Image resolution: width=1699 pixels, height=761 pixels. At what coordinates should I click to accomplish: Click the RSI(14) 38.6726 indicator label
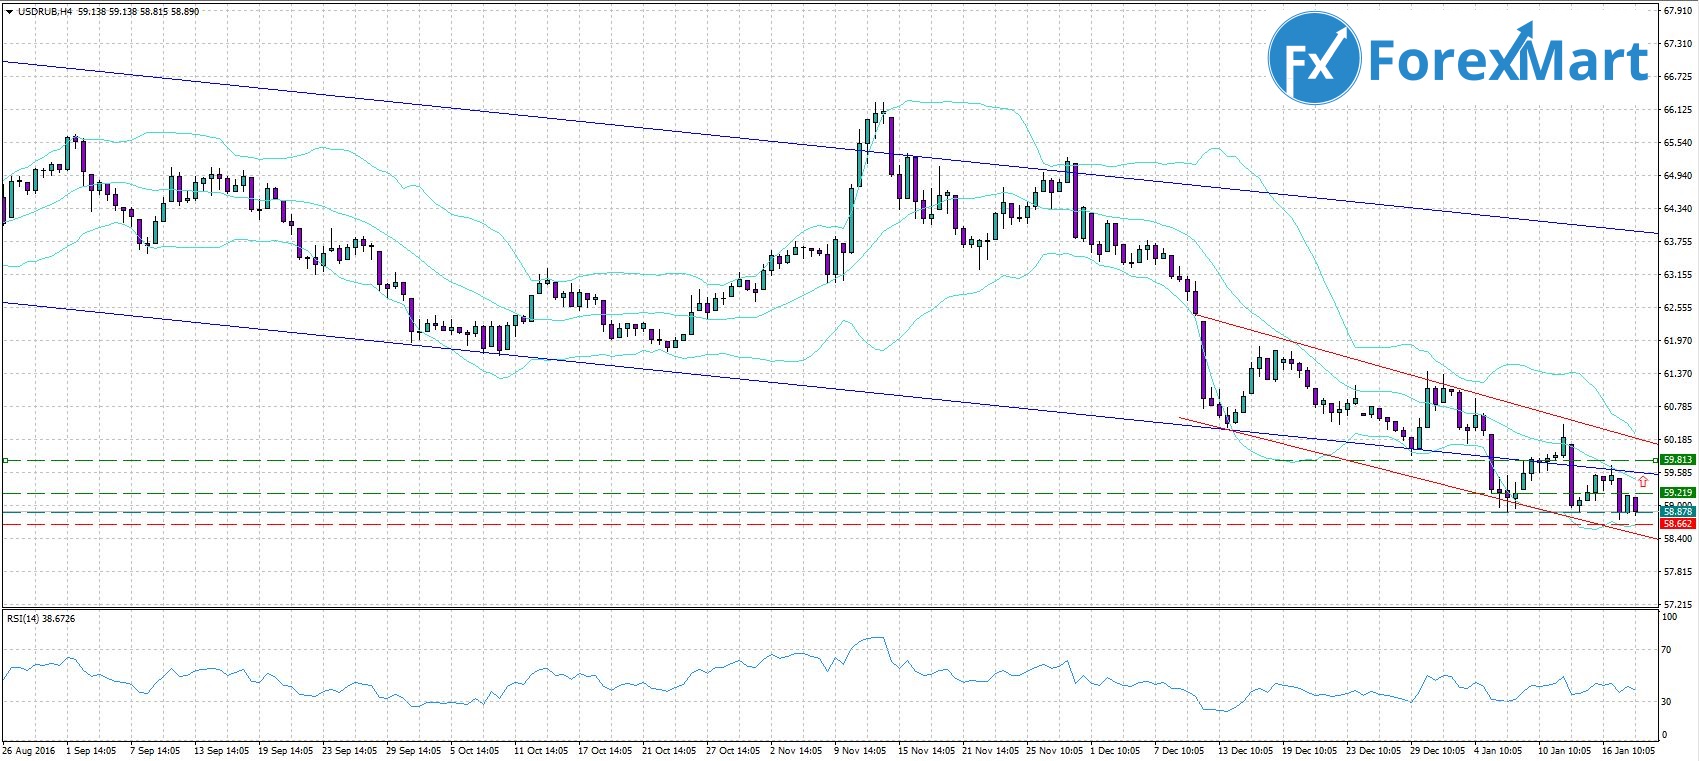click(41, 619)
